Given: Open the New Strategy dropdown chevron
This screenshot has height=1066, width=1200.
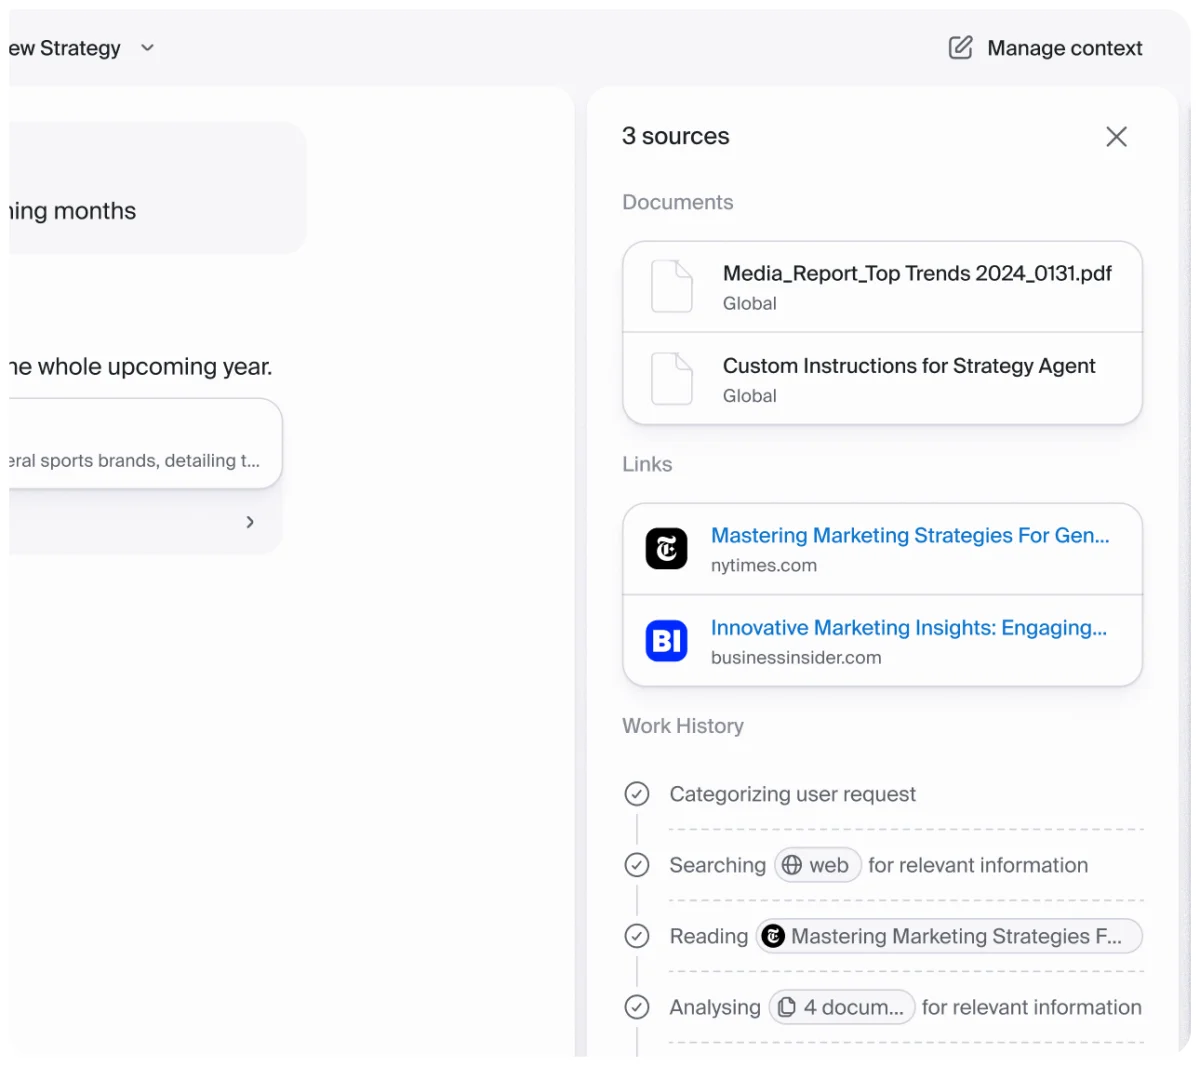Looking at the screenshot, I should 147,47.
